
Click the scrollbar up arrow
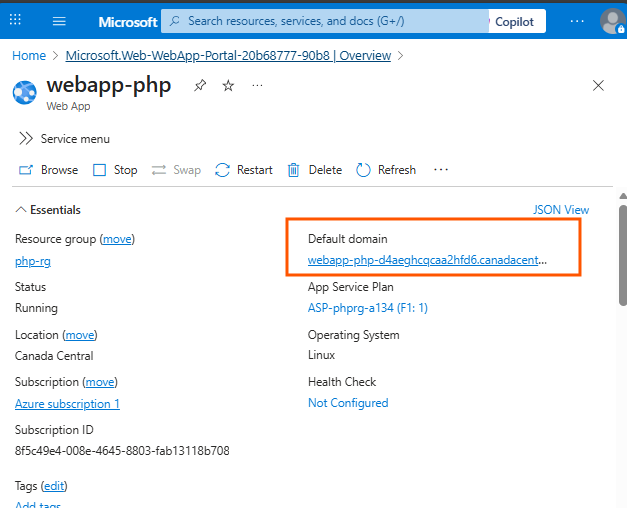623,196
